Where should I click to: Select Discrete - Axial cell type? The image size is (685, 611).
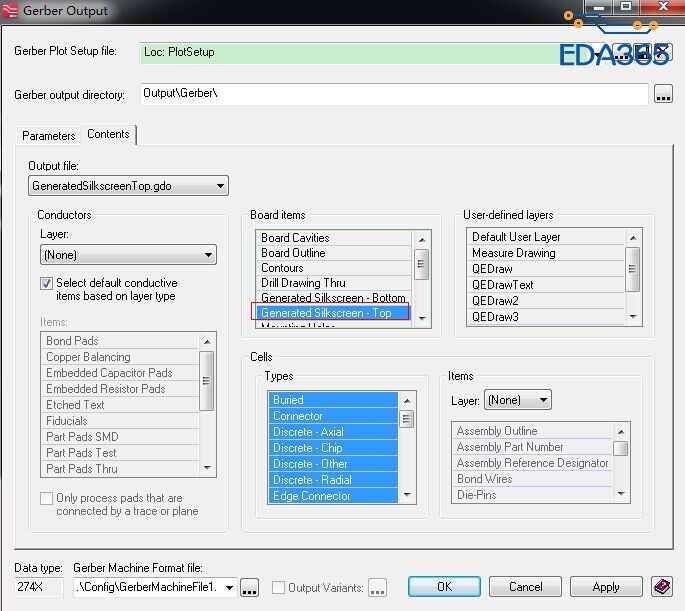tap(333, 432)
